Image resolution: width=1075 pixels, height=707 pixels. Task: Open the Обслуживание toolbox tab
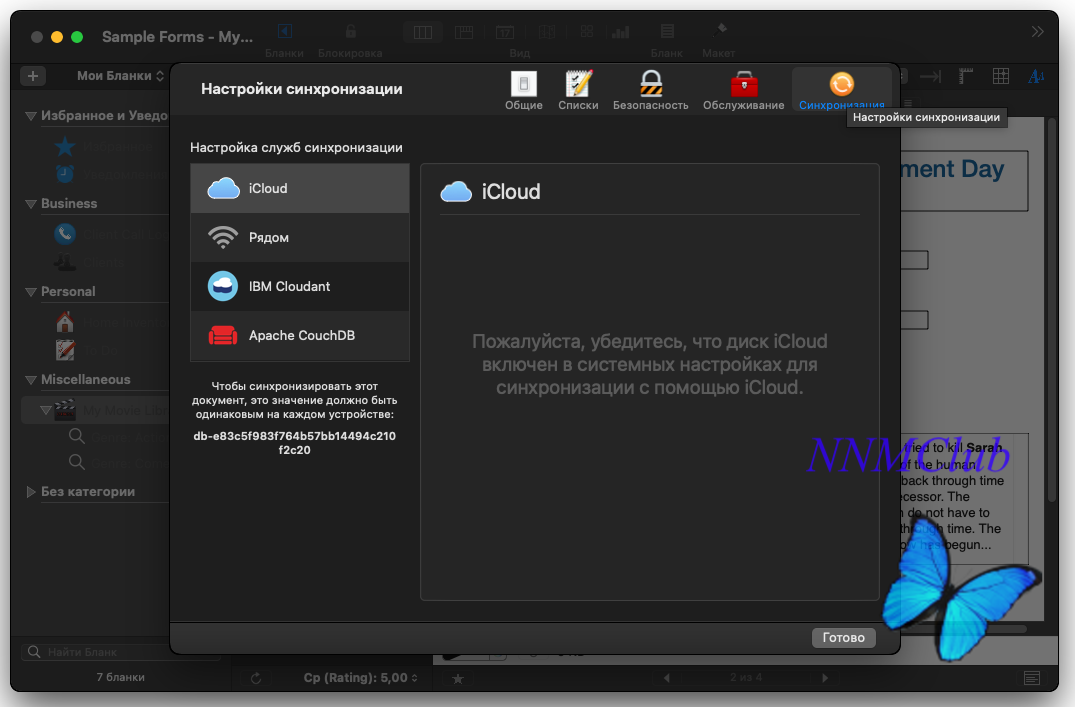click(x=743, y=90)
